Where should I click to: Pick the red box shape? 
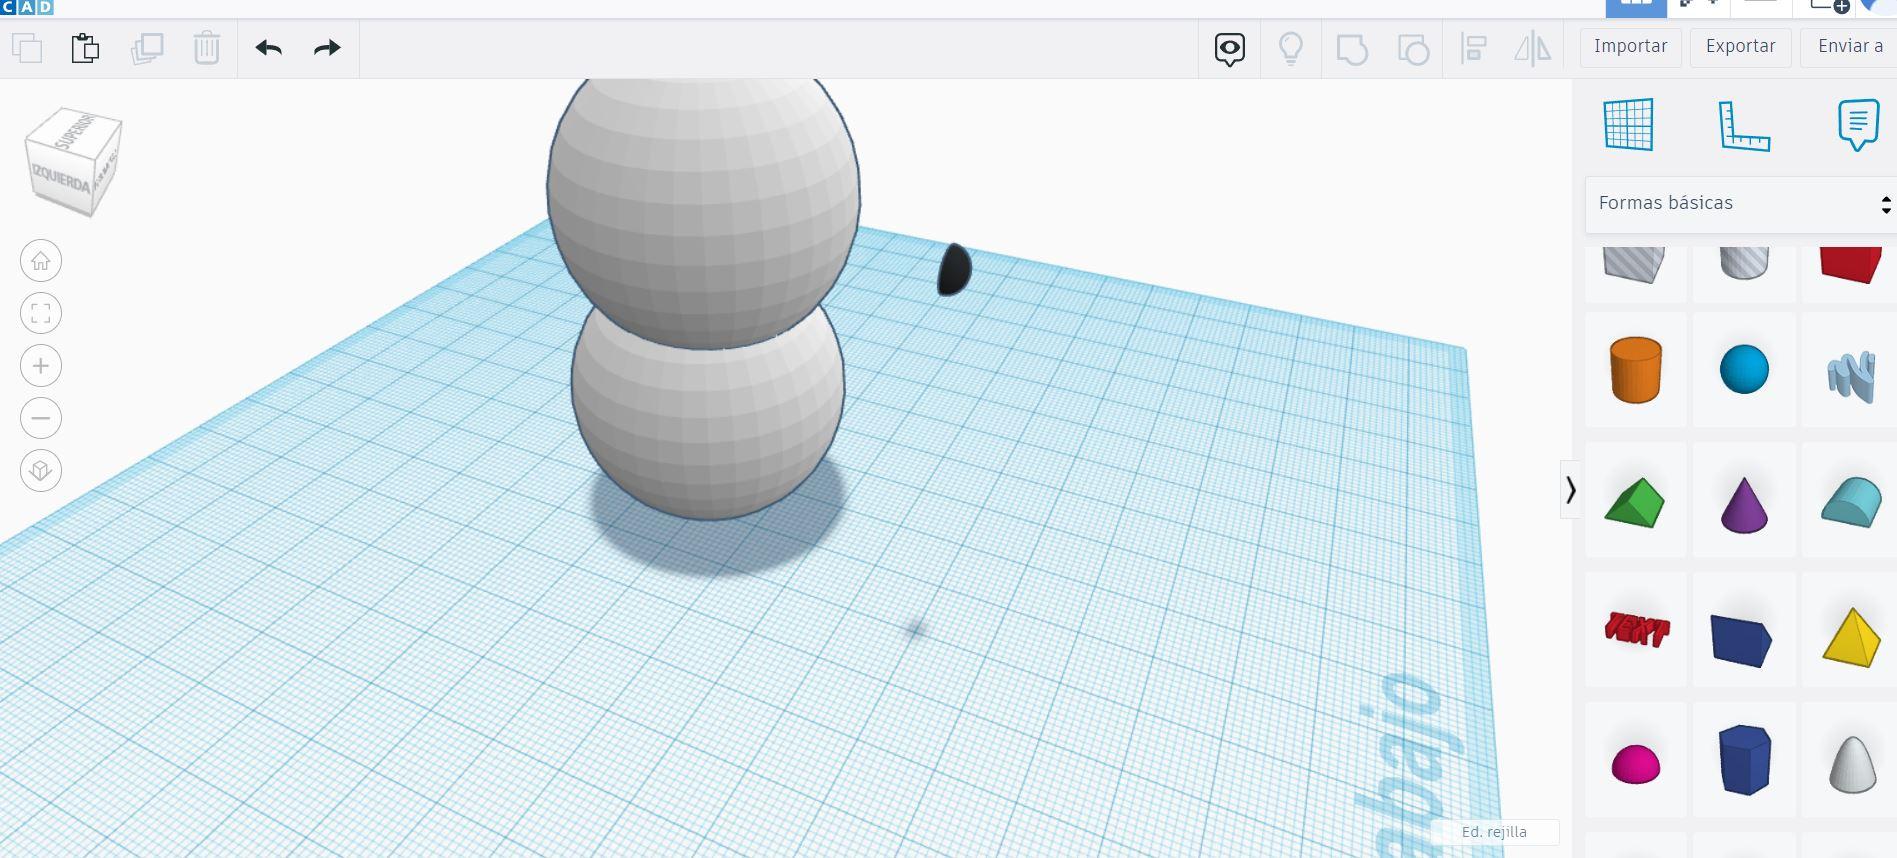coord(1851,265)
